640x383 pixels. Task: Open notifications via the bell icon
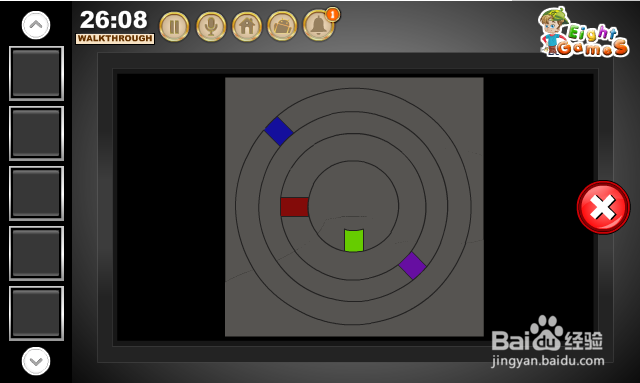pos(319,25)
